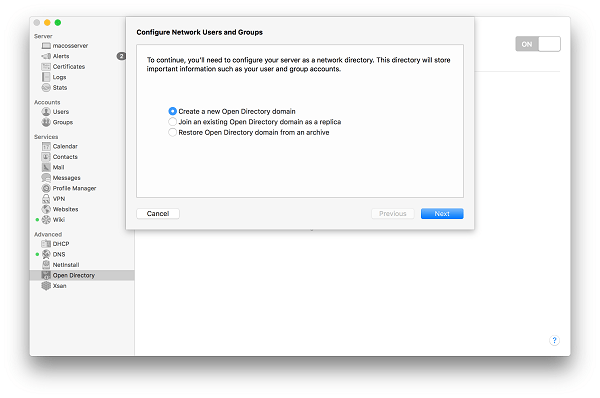Viewport: 600px width, 398px height.
Task: Click the Wiki service icon
Action: pos(46,220)
